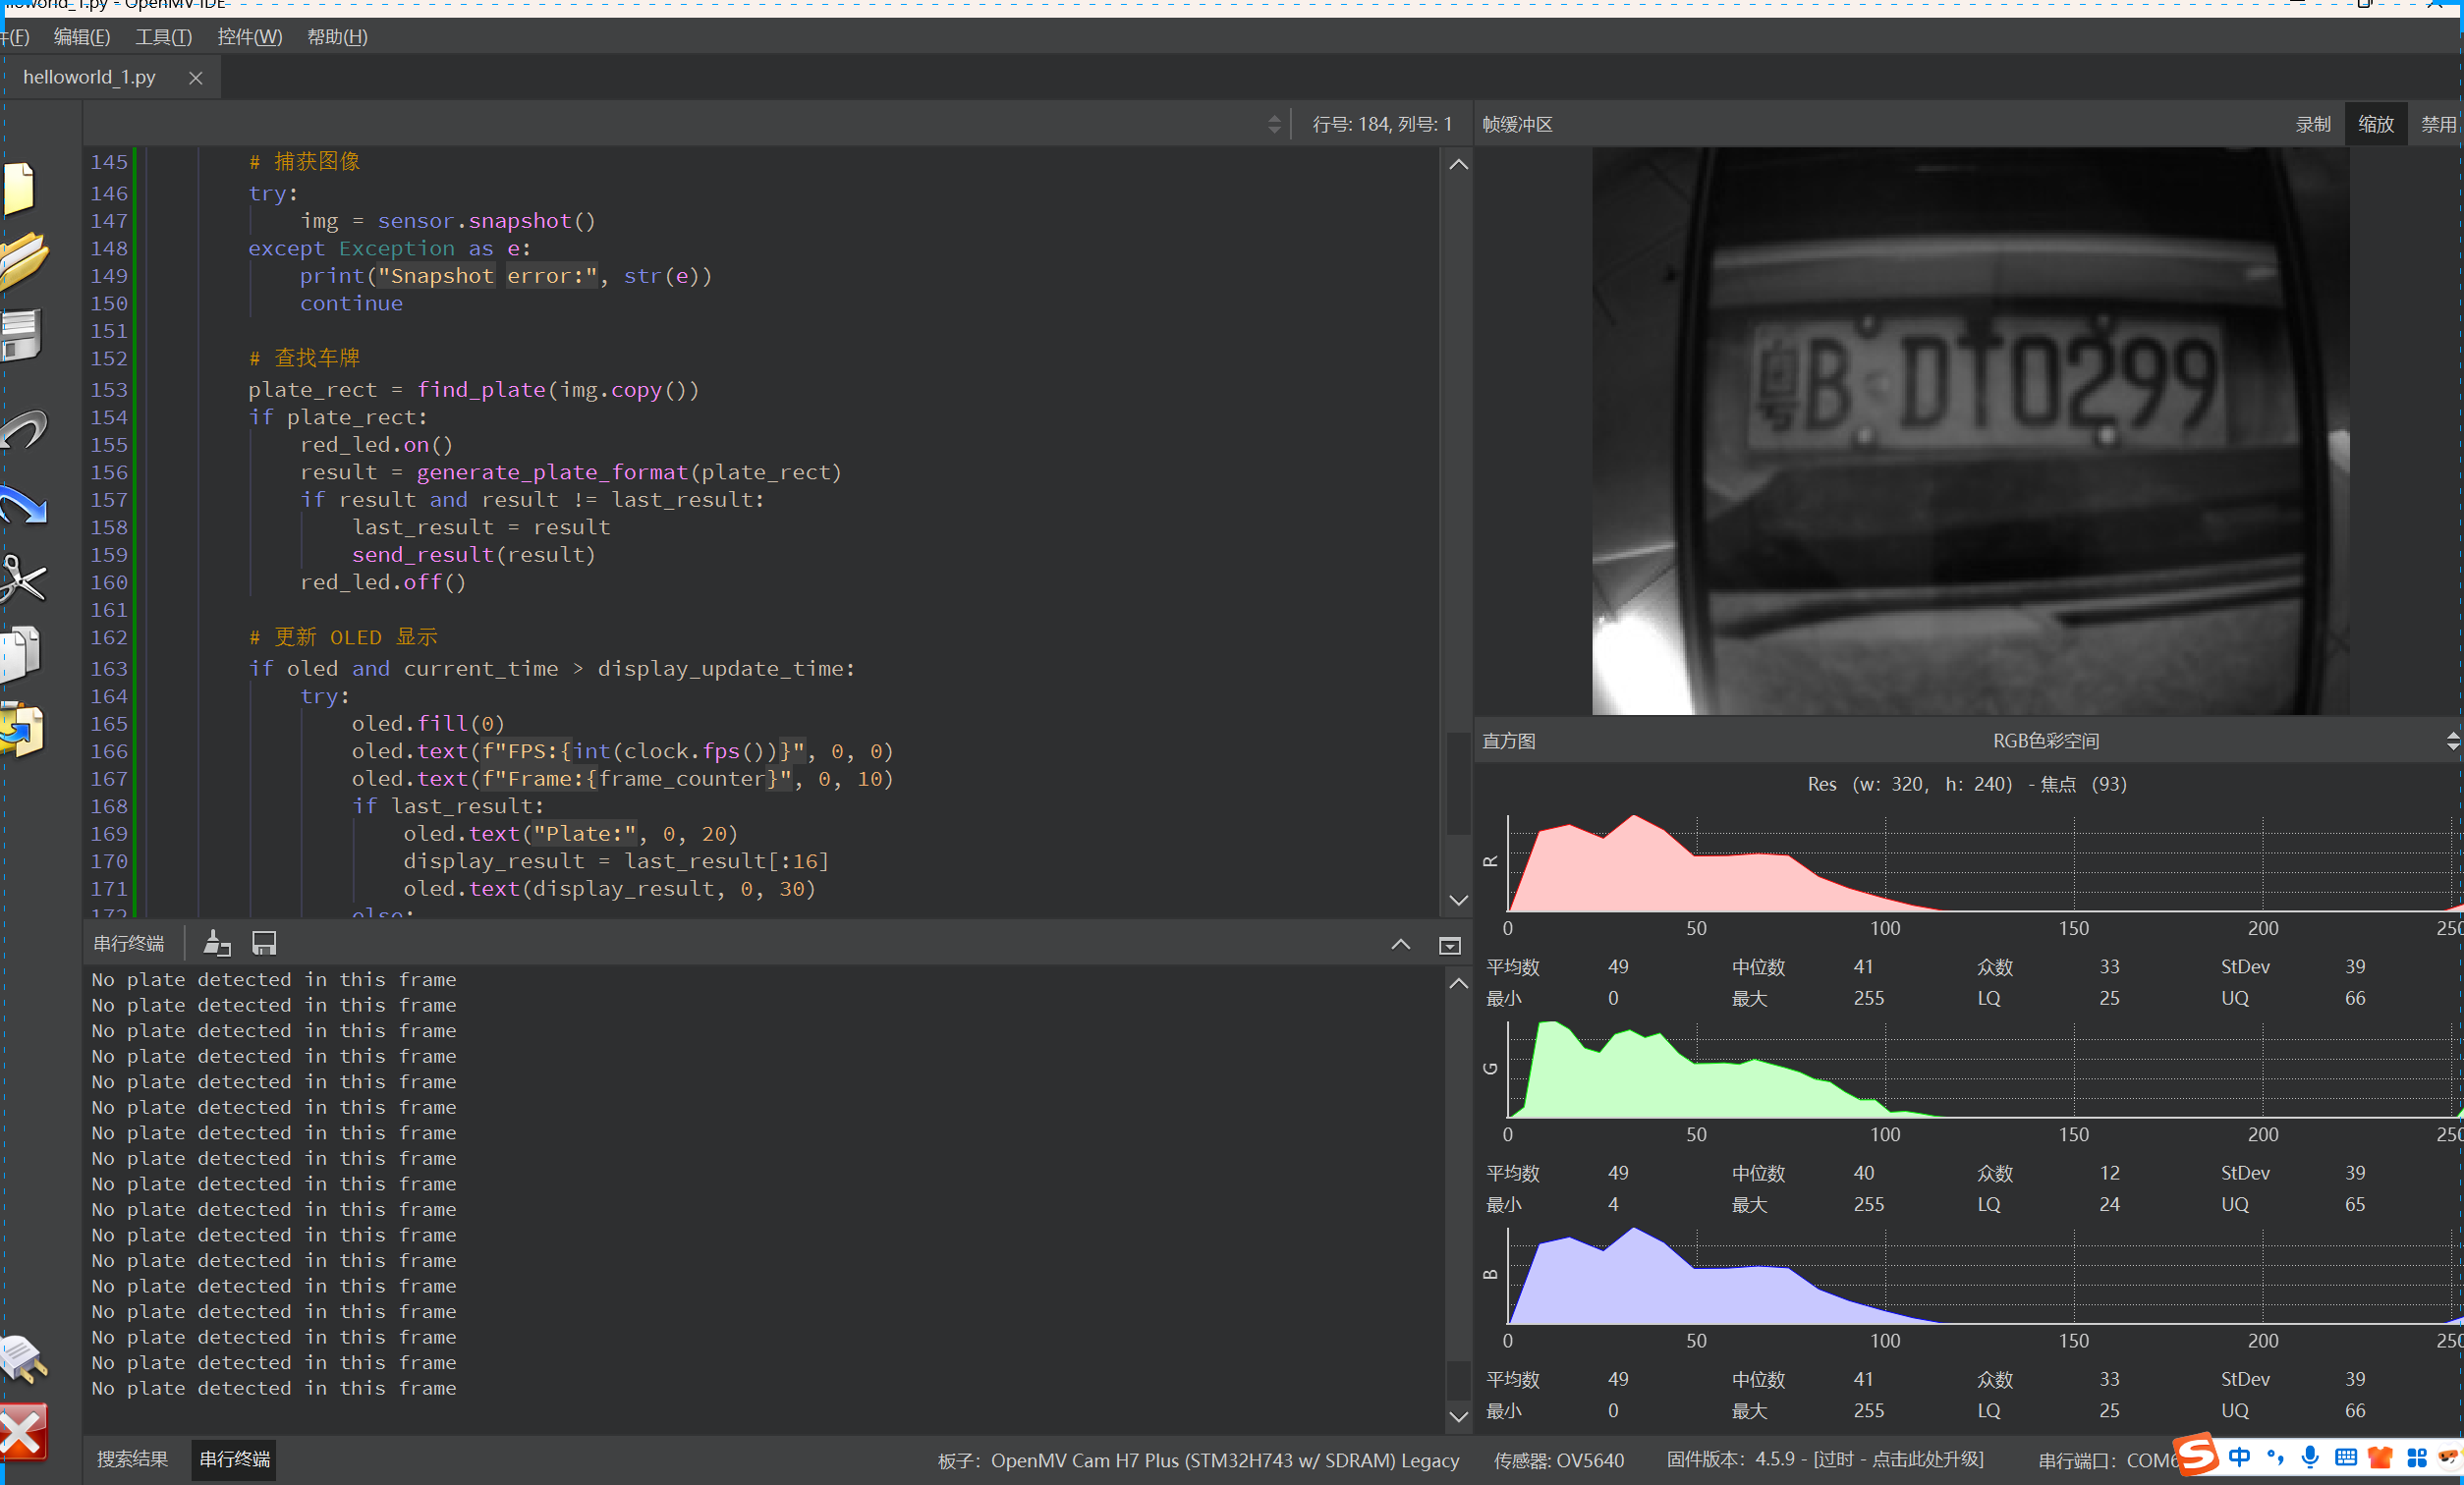Image resolution: width=2464 pixels, height=1485 pixels.
Task: Click the Disconnect plug icon
Action: coord(22,1360)
